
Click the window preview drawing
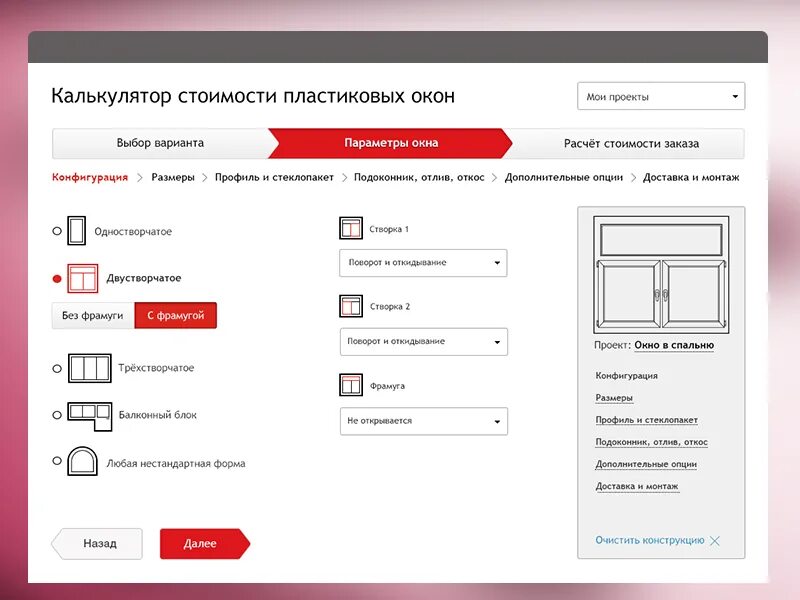pos(661,274)
